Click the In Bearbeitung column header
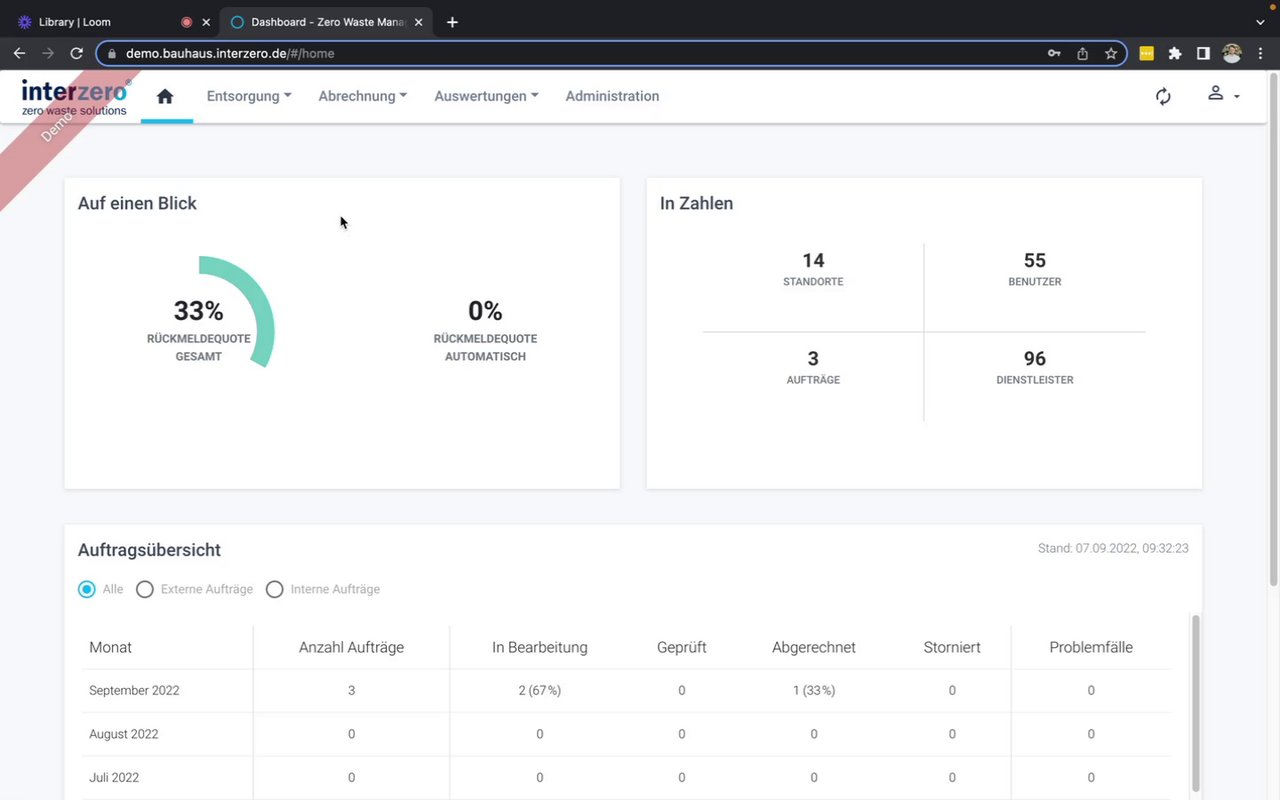 pos(540,647)
